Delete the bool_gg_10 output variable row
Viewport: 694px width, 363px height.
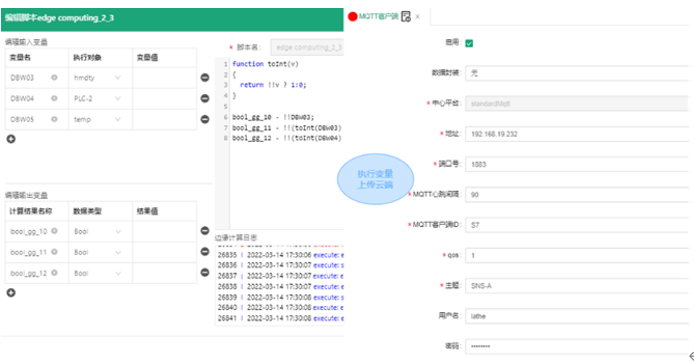tap(205, 231)
